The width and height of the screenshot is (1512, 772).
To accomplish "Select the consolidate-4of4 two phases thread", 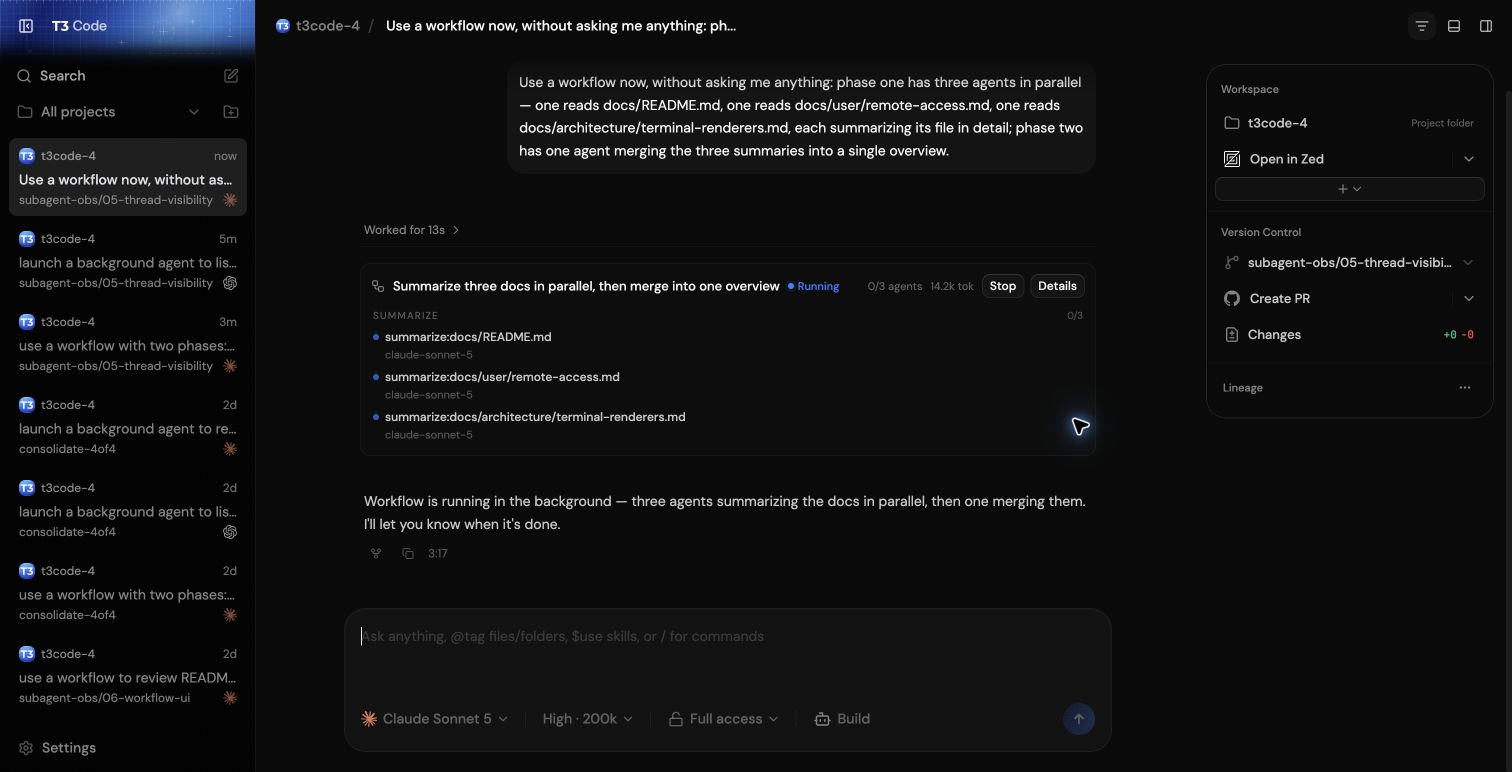I will pyautogui.click(x=128, y=592).
